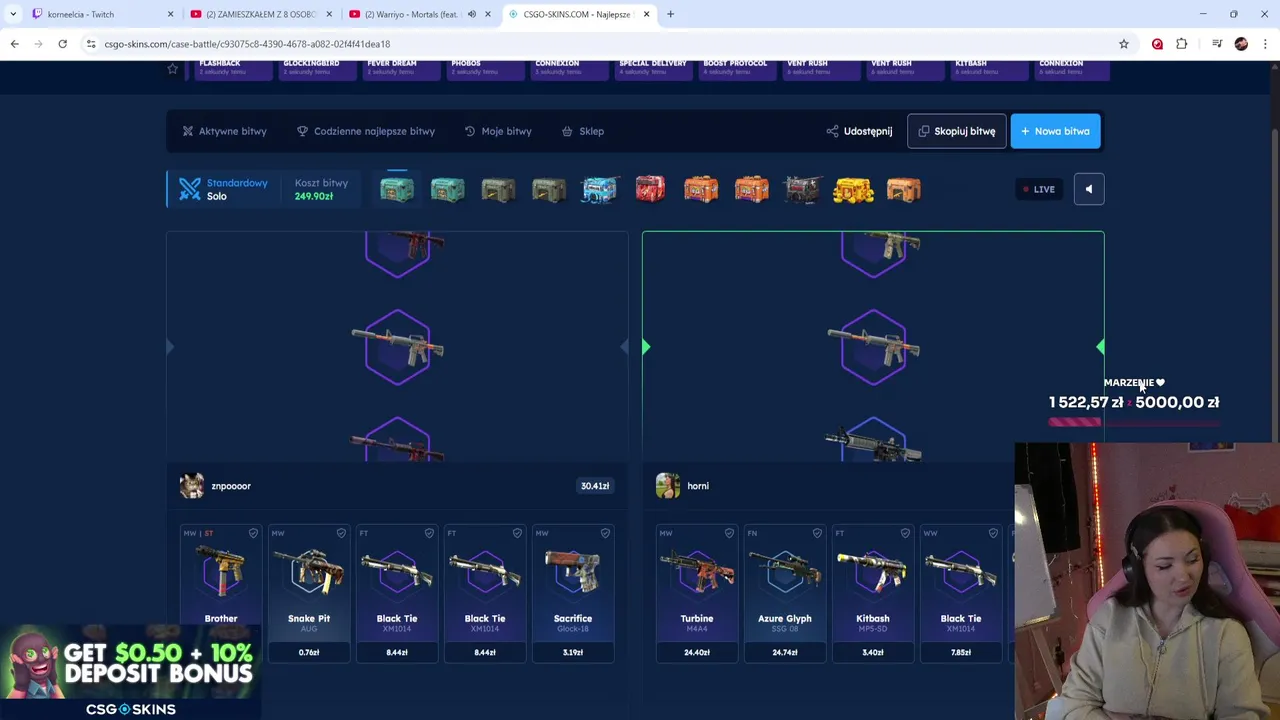
Task: Click verify shield on Turbine card
Action: (x=729, y=533)
